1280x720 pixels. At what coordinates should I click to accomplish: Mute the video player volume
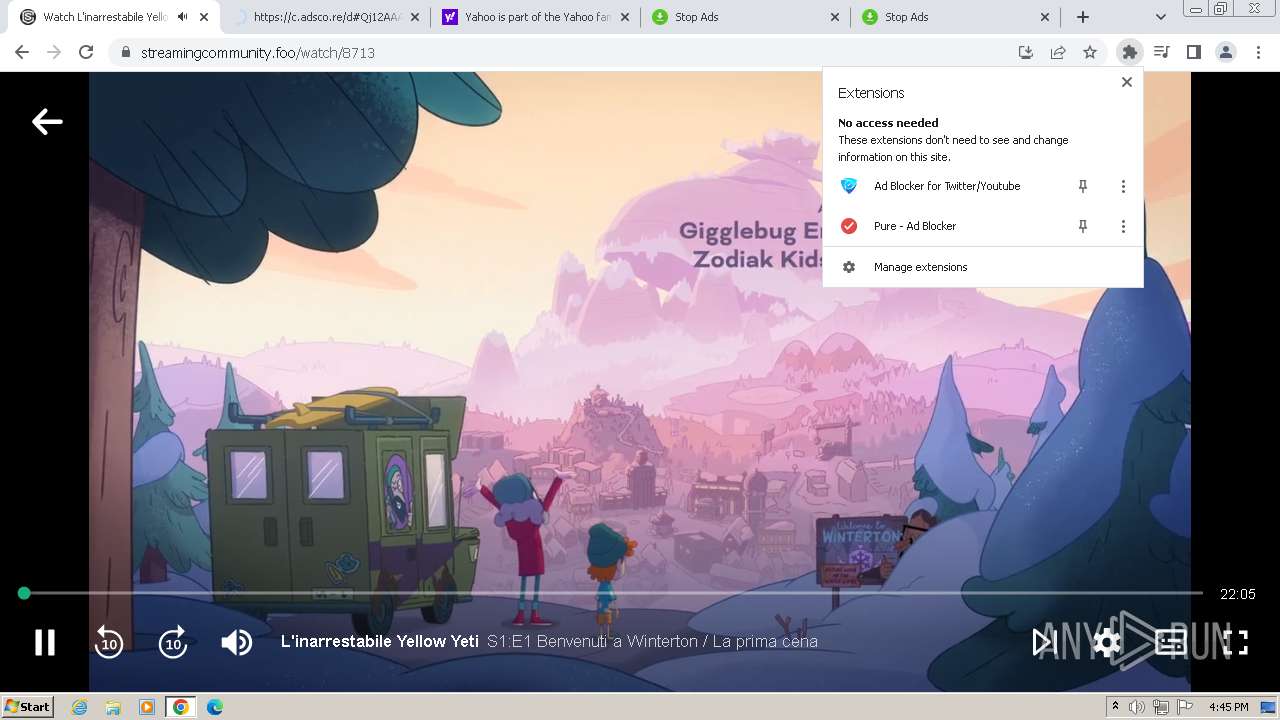(x=237, y=642)
